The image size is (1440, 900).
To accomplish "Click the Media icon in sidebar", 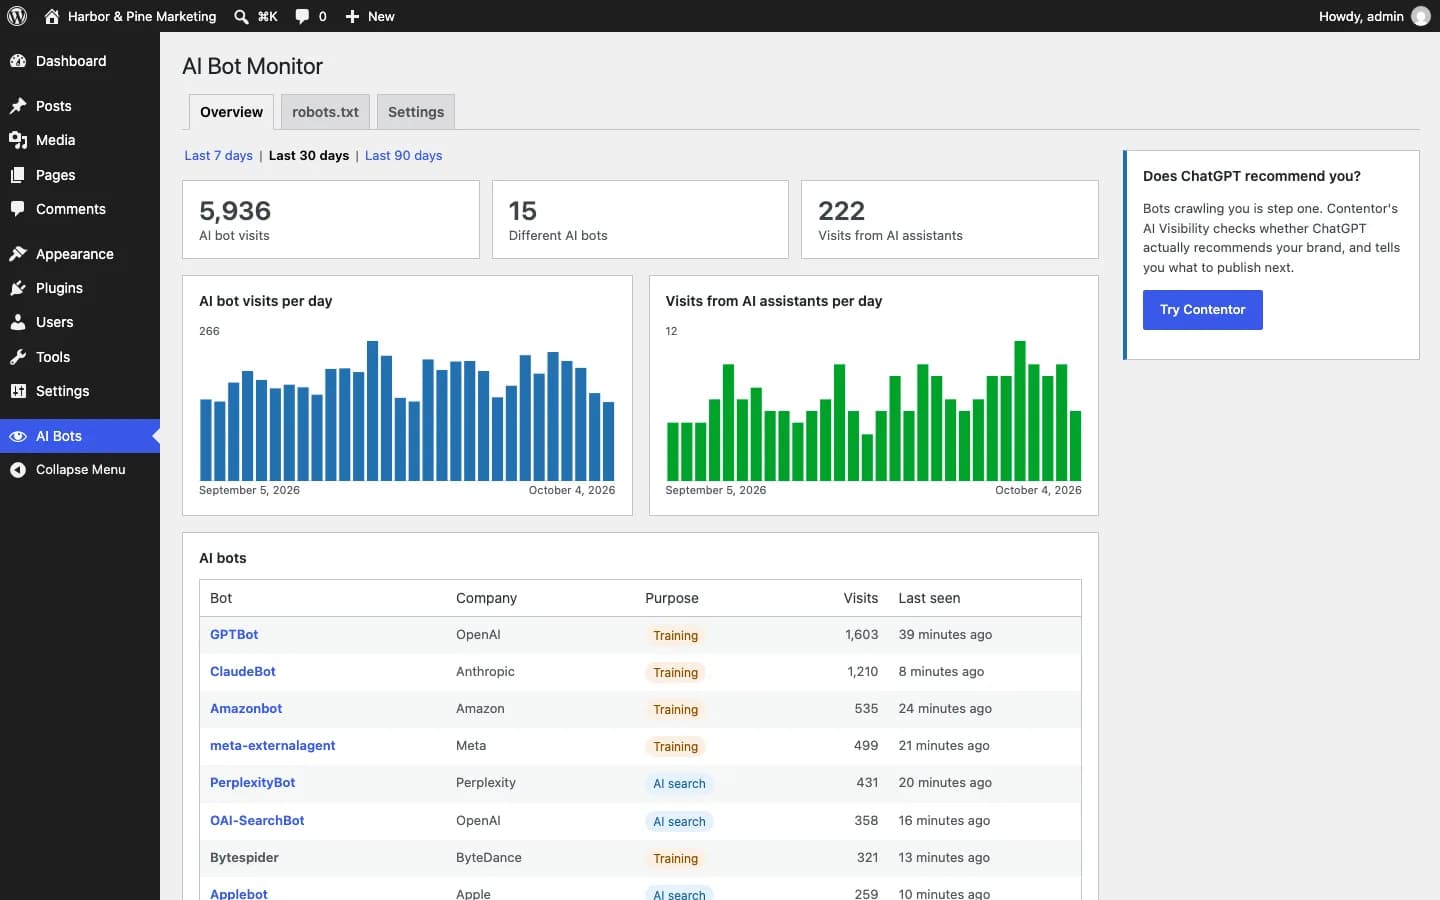I will coord(18,140).
